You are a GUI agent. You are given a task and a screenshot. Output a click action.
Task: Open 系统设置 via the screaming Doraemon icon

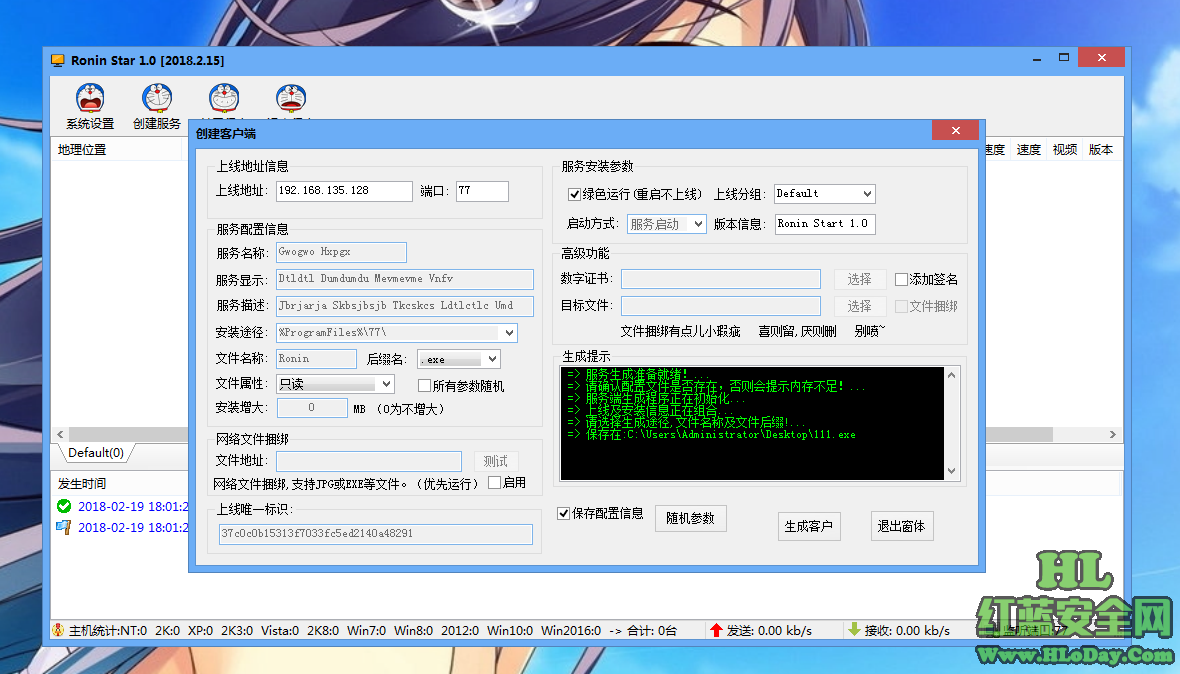[x=90, y=99]
